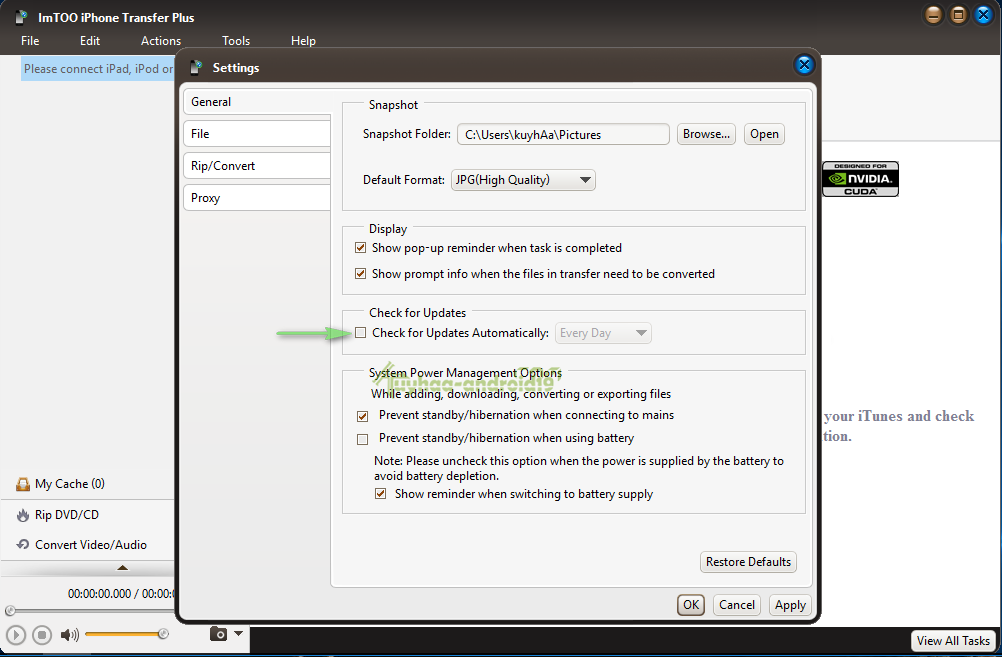Click the Restore Defaults button
Viewport: 1002px width, 657px height.
(x=748, y=562)
